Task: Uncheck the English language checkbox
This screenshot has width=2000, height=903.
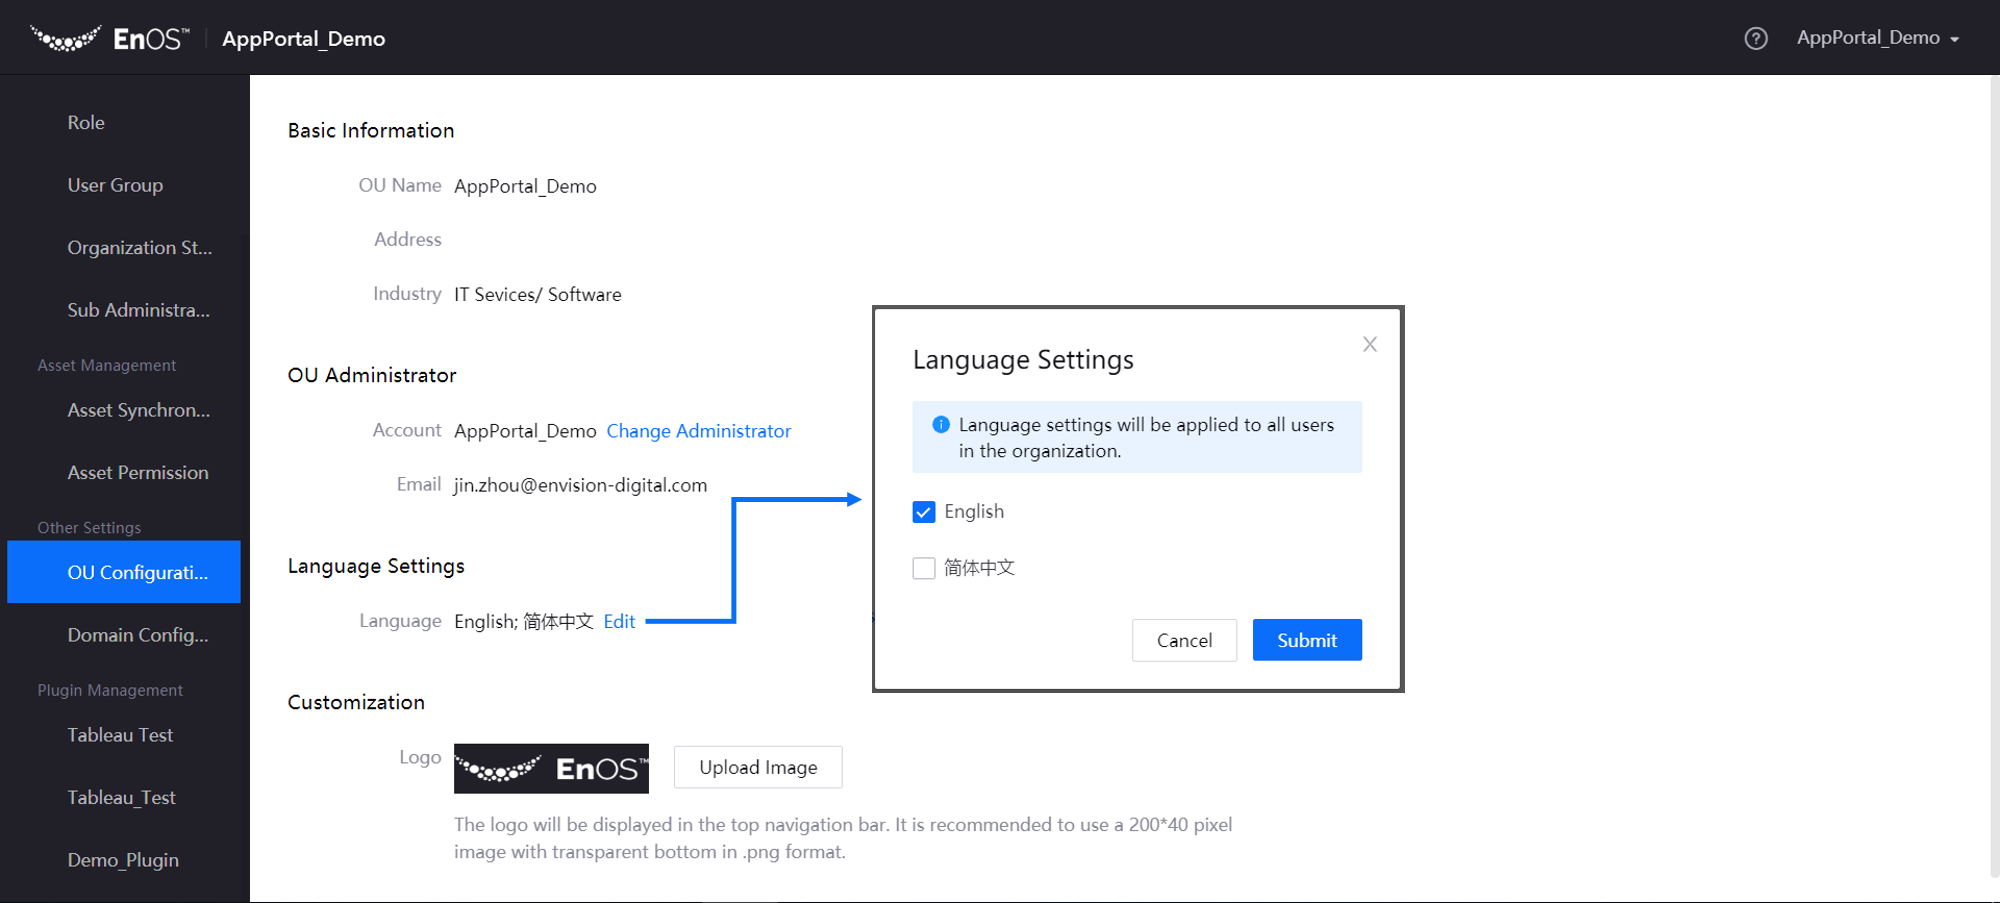Action: pyautogui.click(x=924, y=512)
